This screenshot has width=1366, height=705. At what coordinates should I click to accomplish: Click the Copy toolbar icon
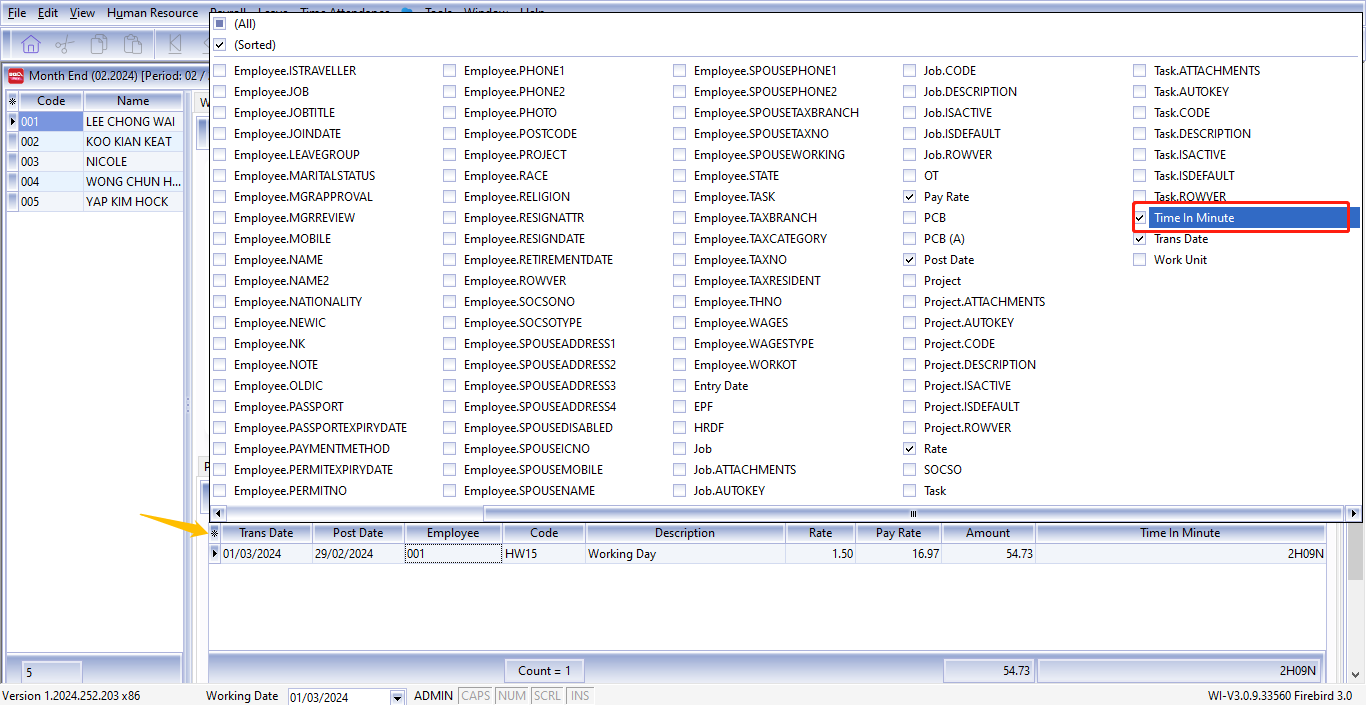click(x=99, y=44)
